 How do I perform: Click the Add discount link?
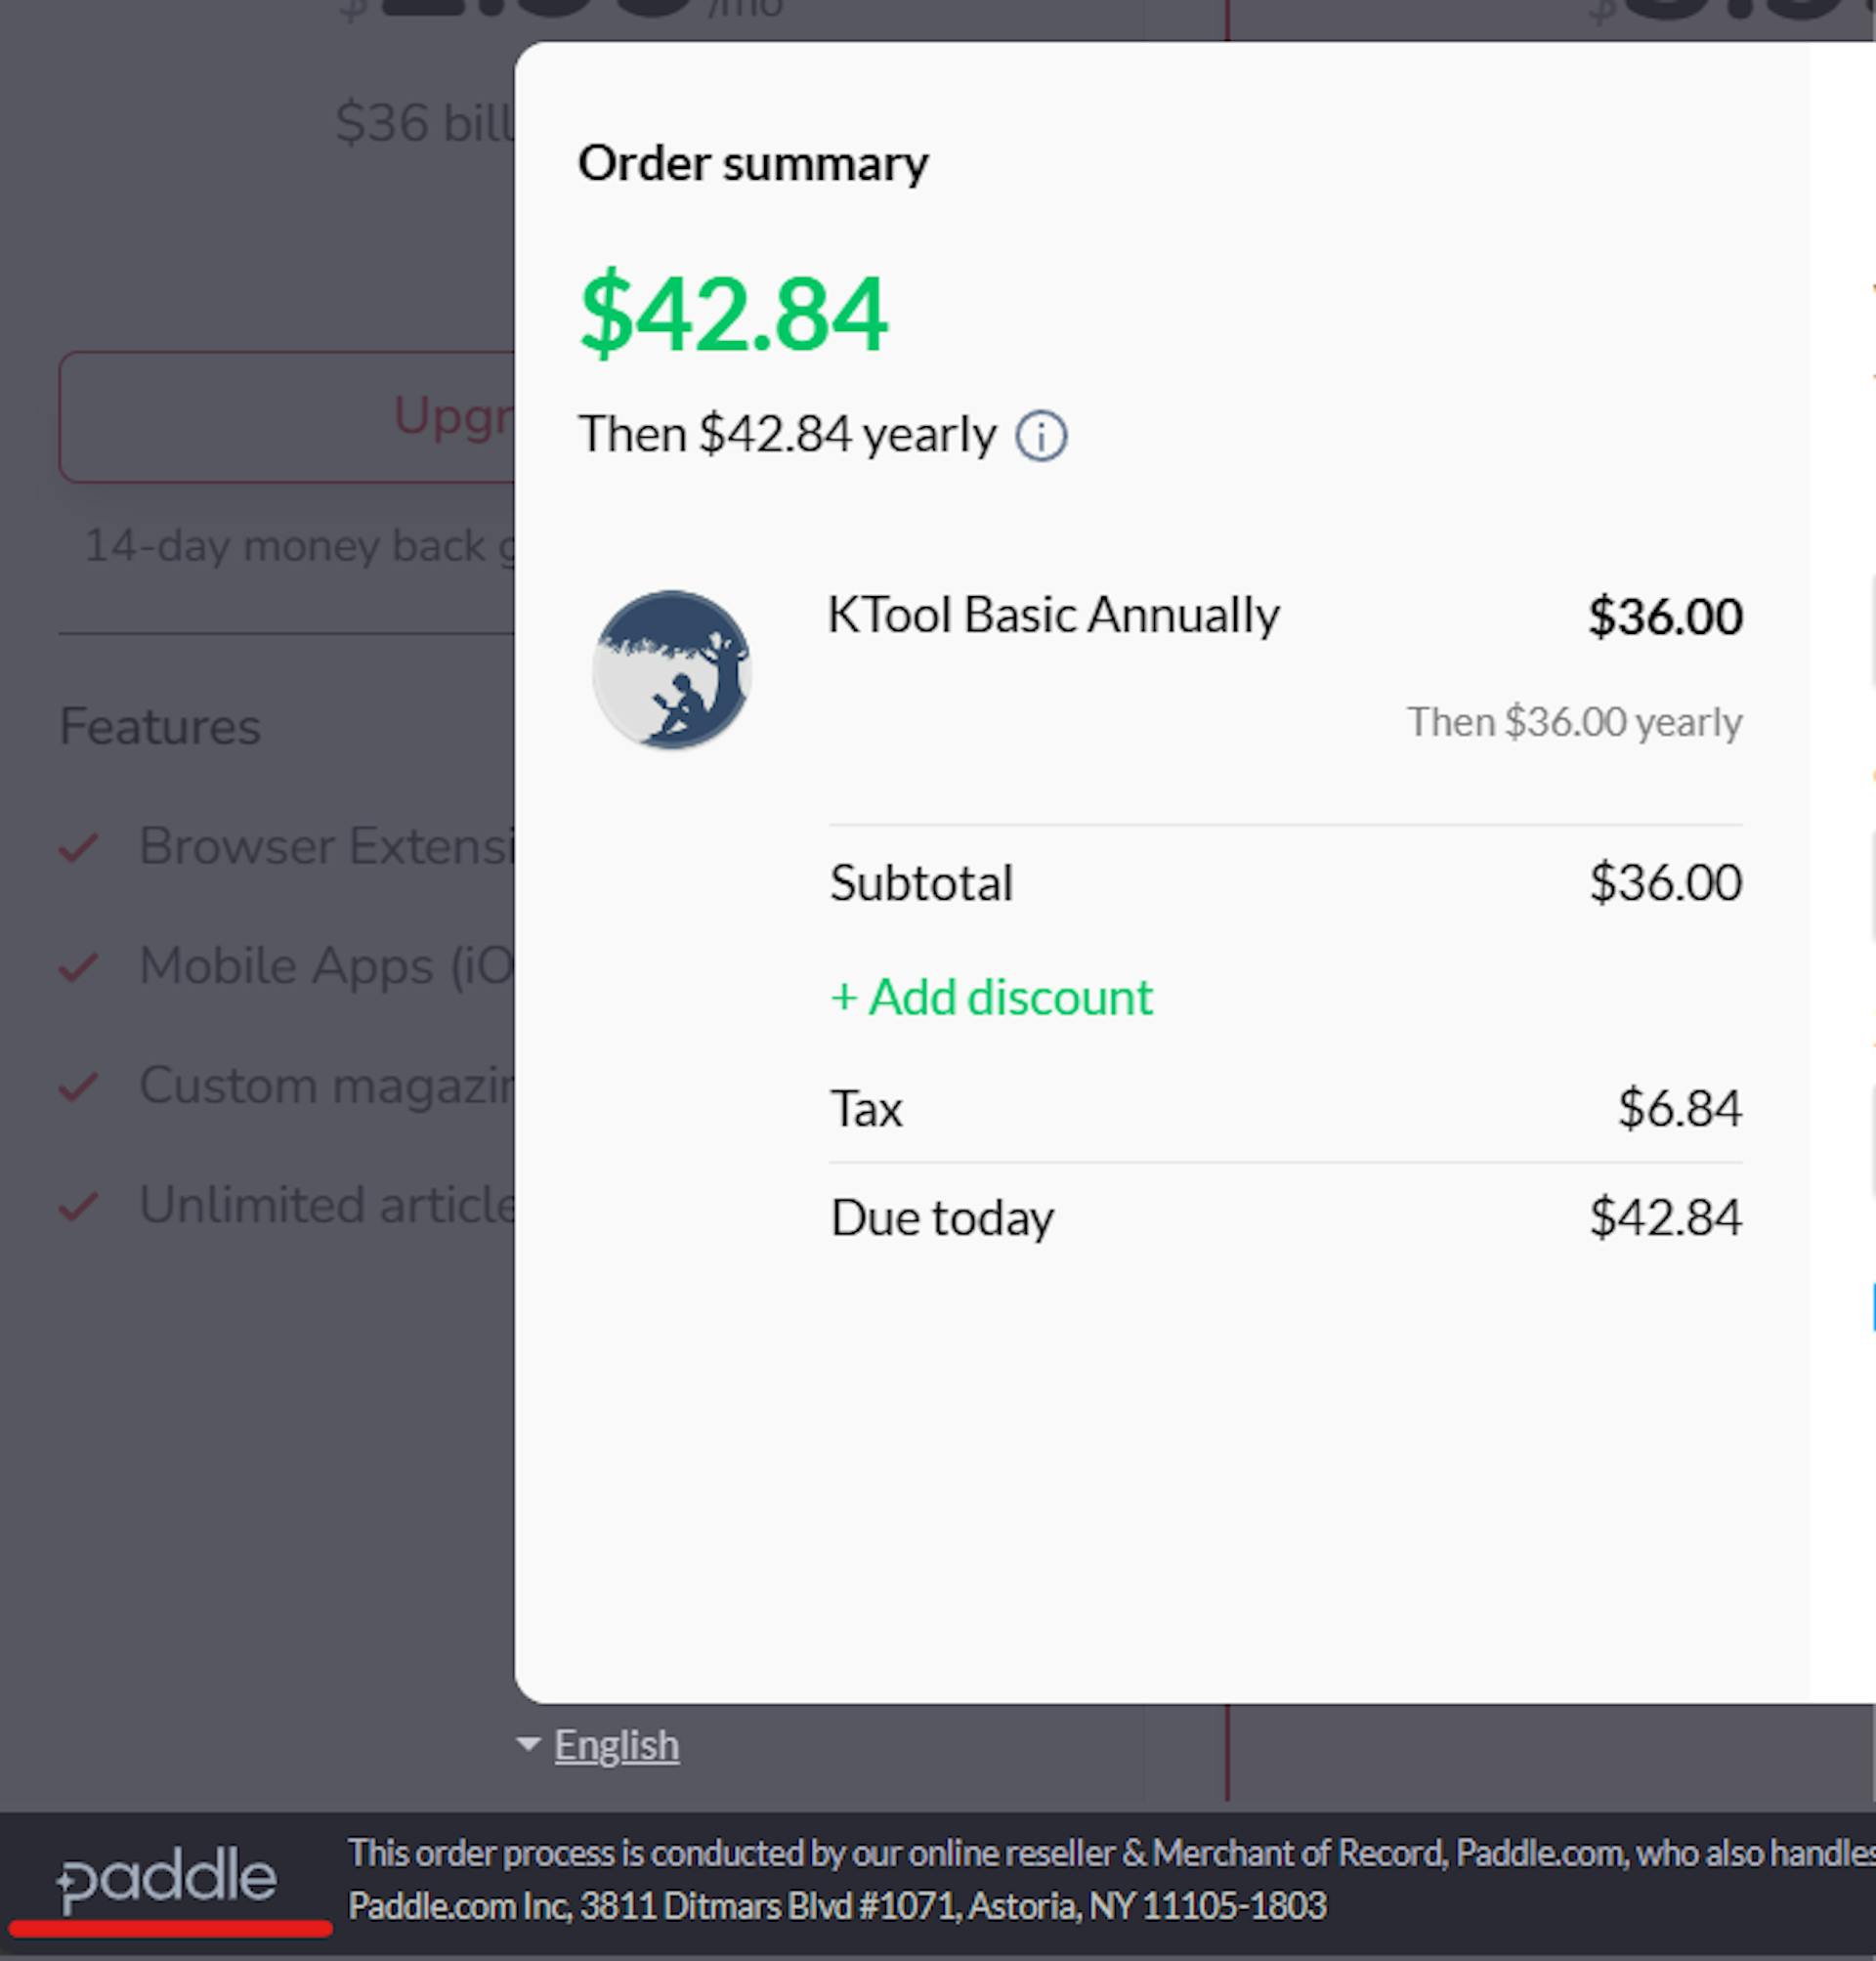(991, 997)
